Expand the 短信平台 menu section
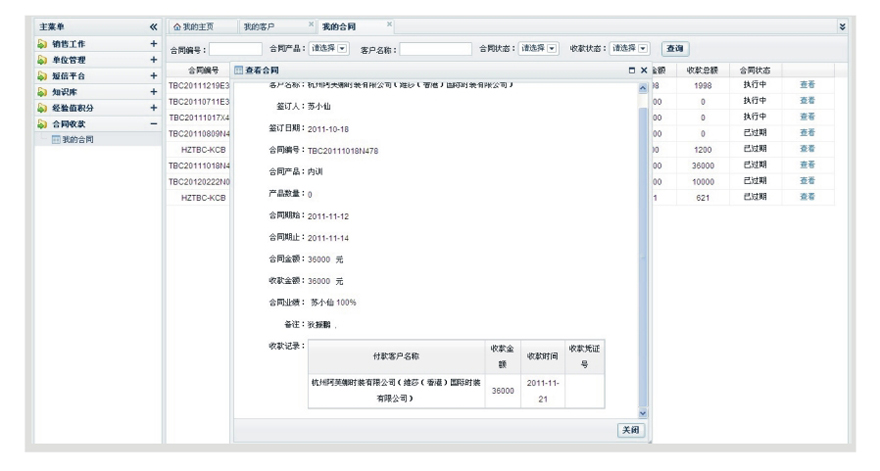Screen dimensions: 880x471 click(153, 76)
